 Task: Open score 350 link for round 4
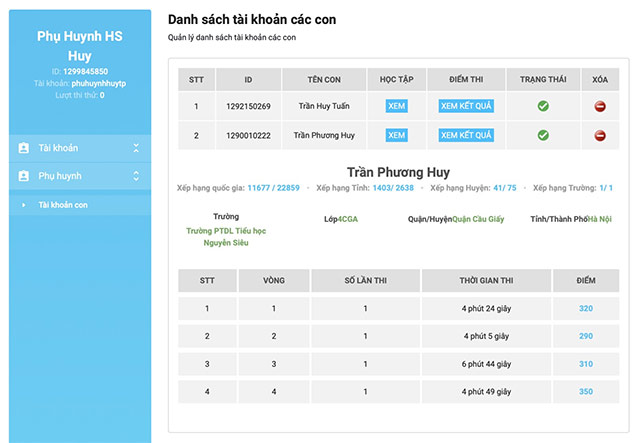point(585,391)
